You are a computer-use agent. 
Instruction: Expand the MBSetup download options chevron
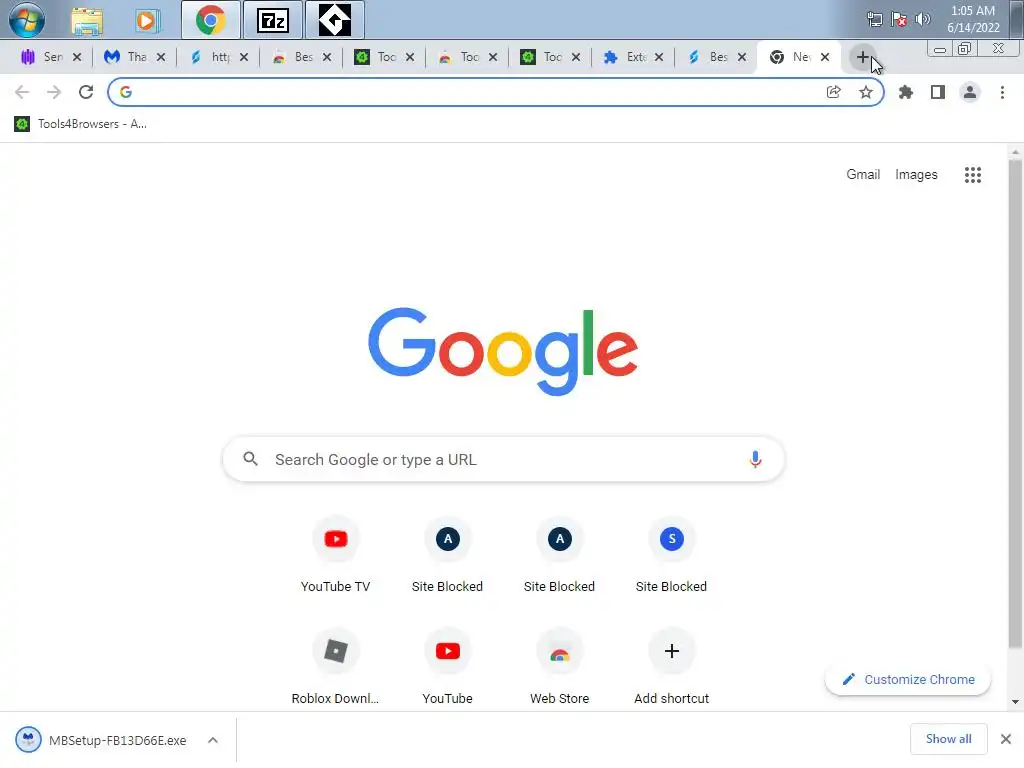click(x=213, y=740)
